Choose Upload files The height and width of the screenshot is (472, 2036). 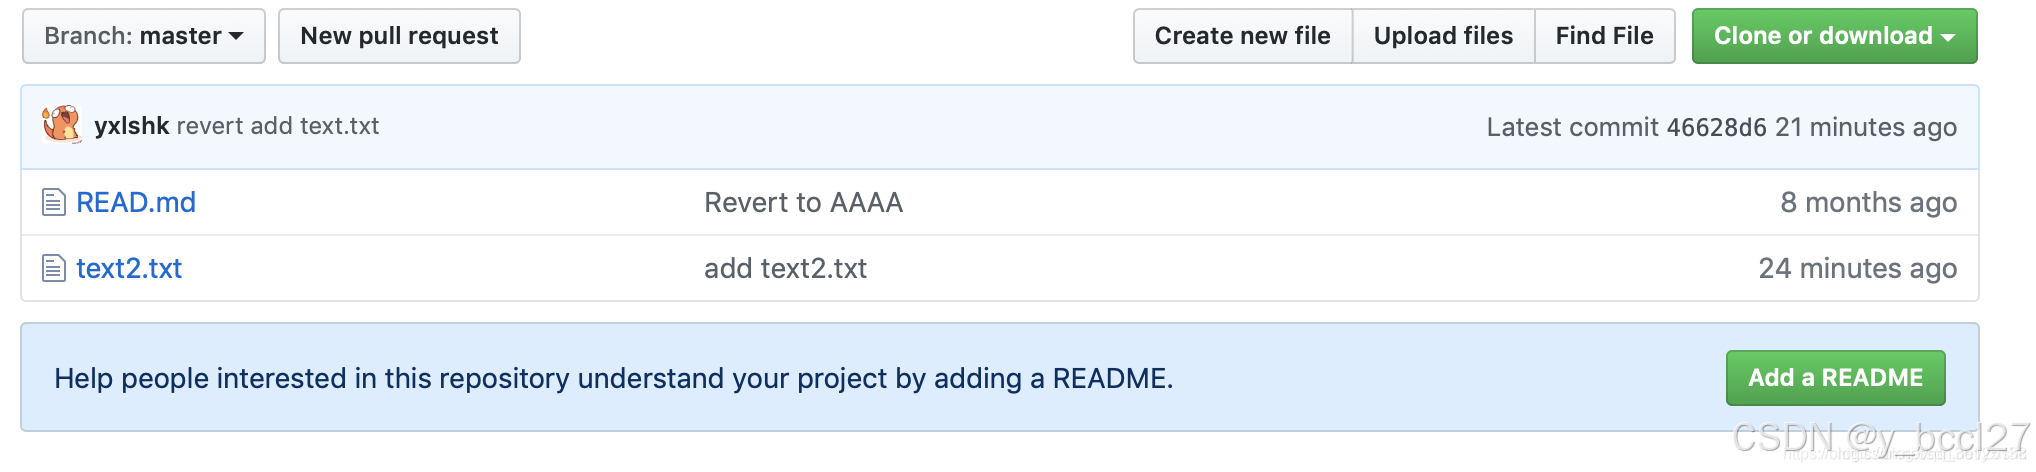pyautogui.click(x=1443, y=36)
